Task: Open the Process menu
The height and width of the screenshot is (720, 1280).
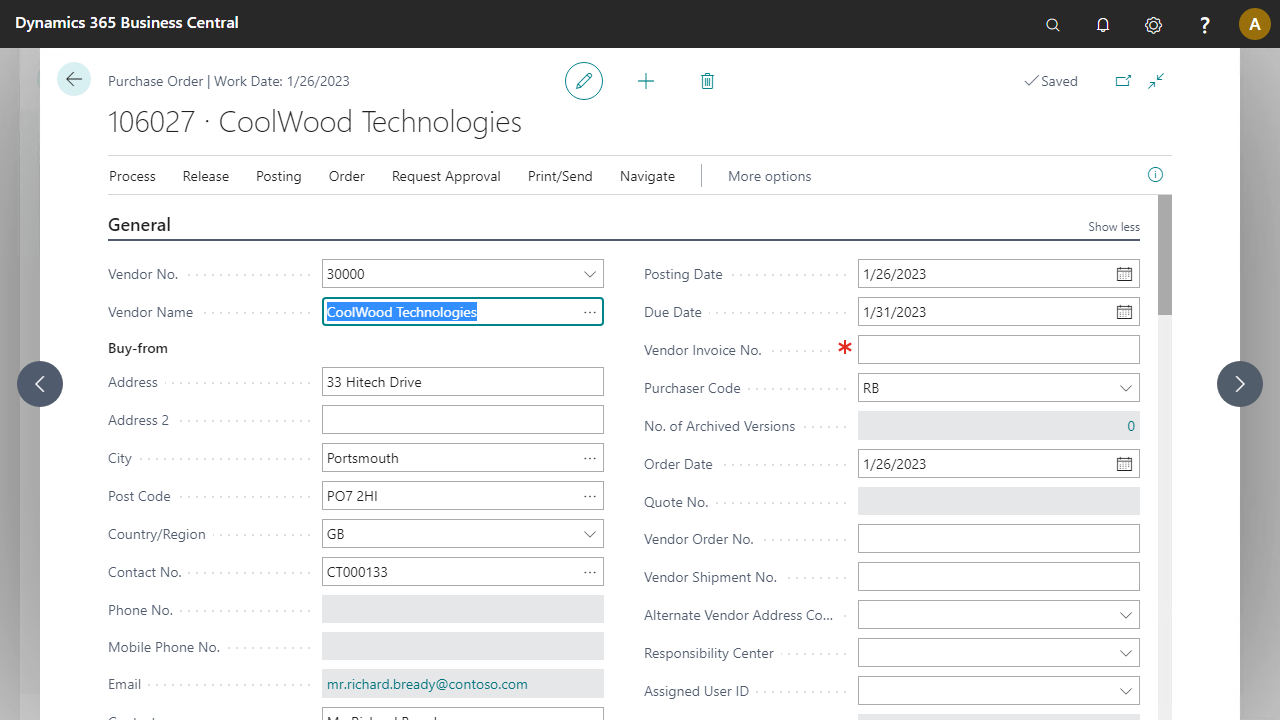Action: tap(132, 176)
